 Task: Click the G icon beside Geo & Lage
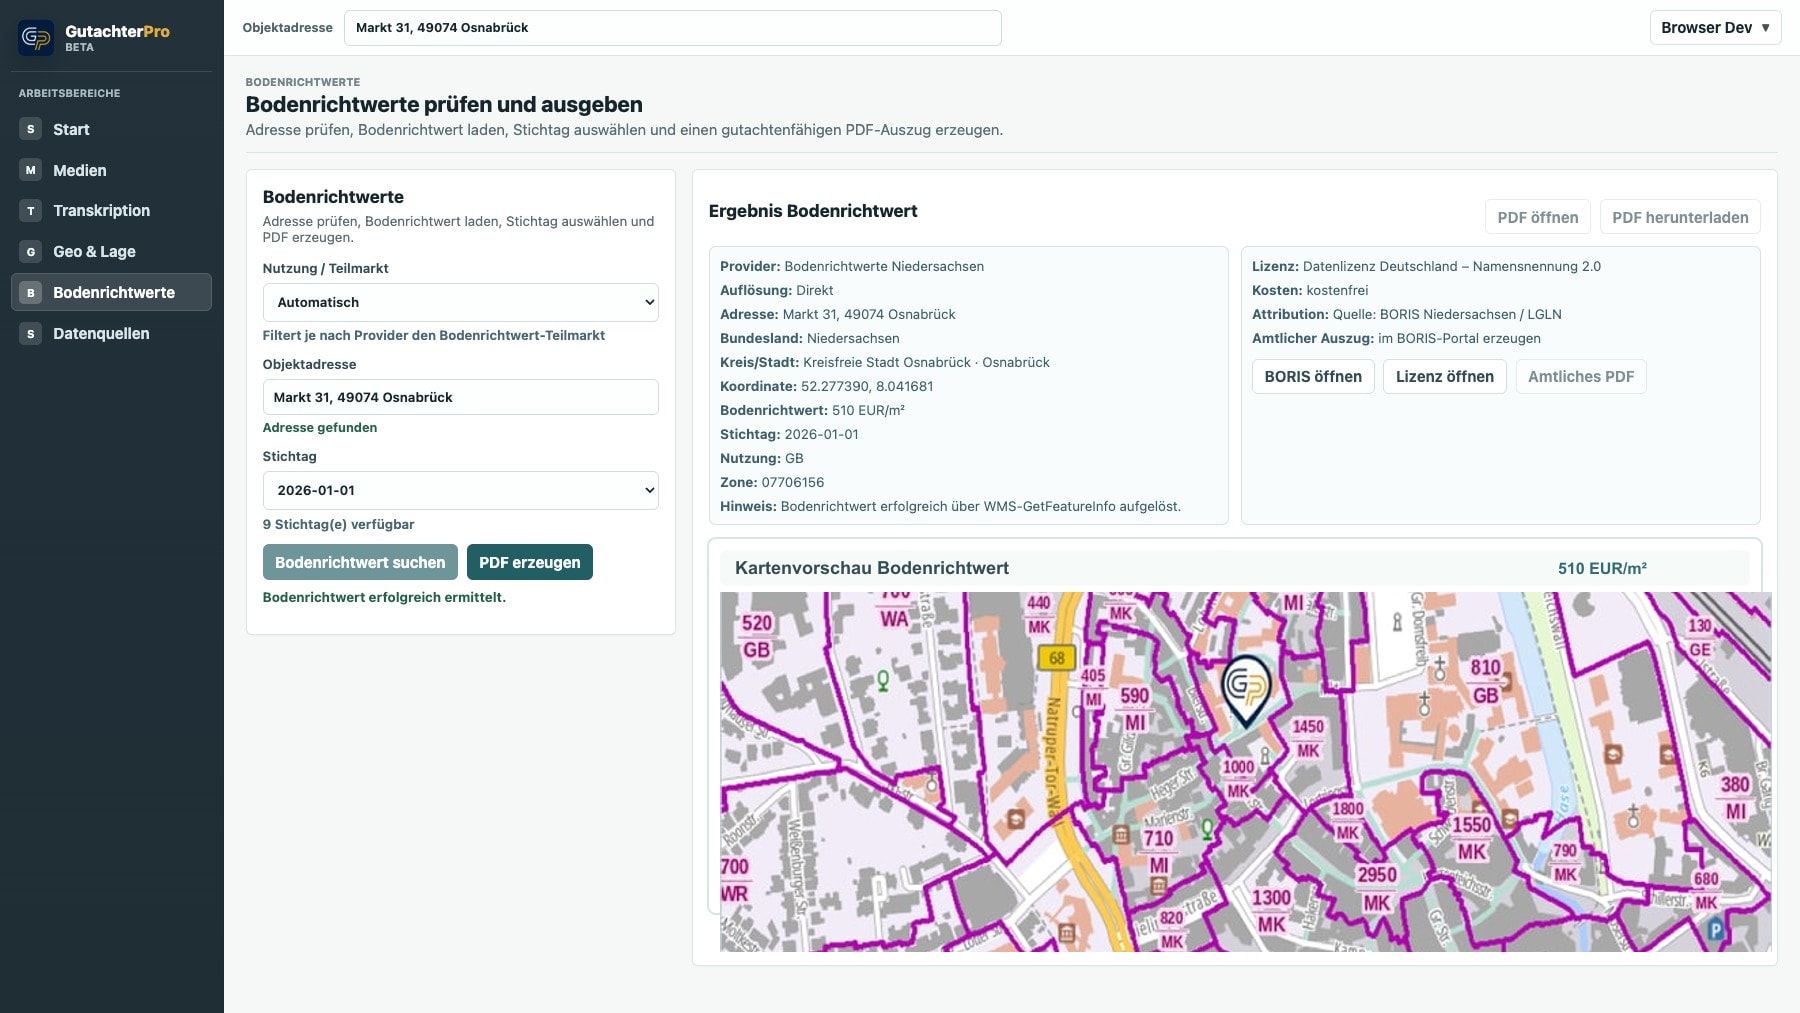click(31, 252)
